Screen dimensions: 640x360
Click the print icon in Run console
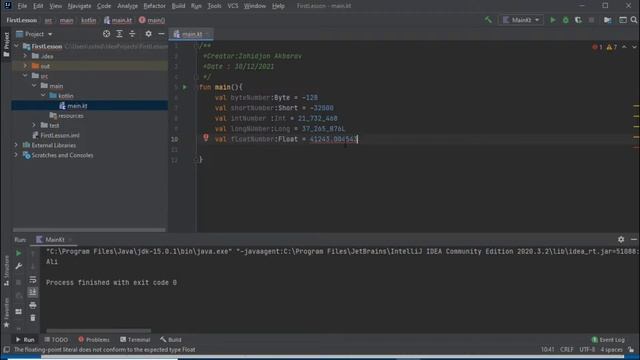click(33, 305)
